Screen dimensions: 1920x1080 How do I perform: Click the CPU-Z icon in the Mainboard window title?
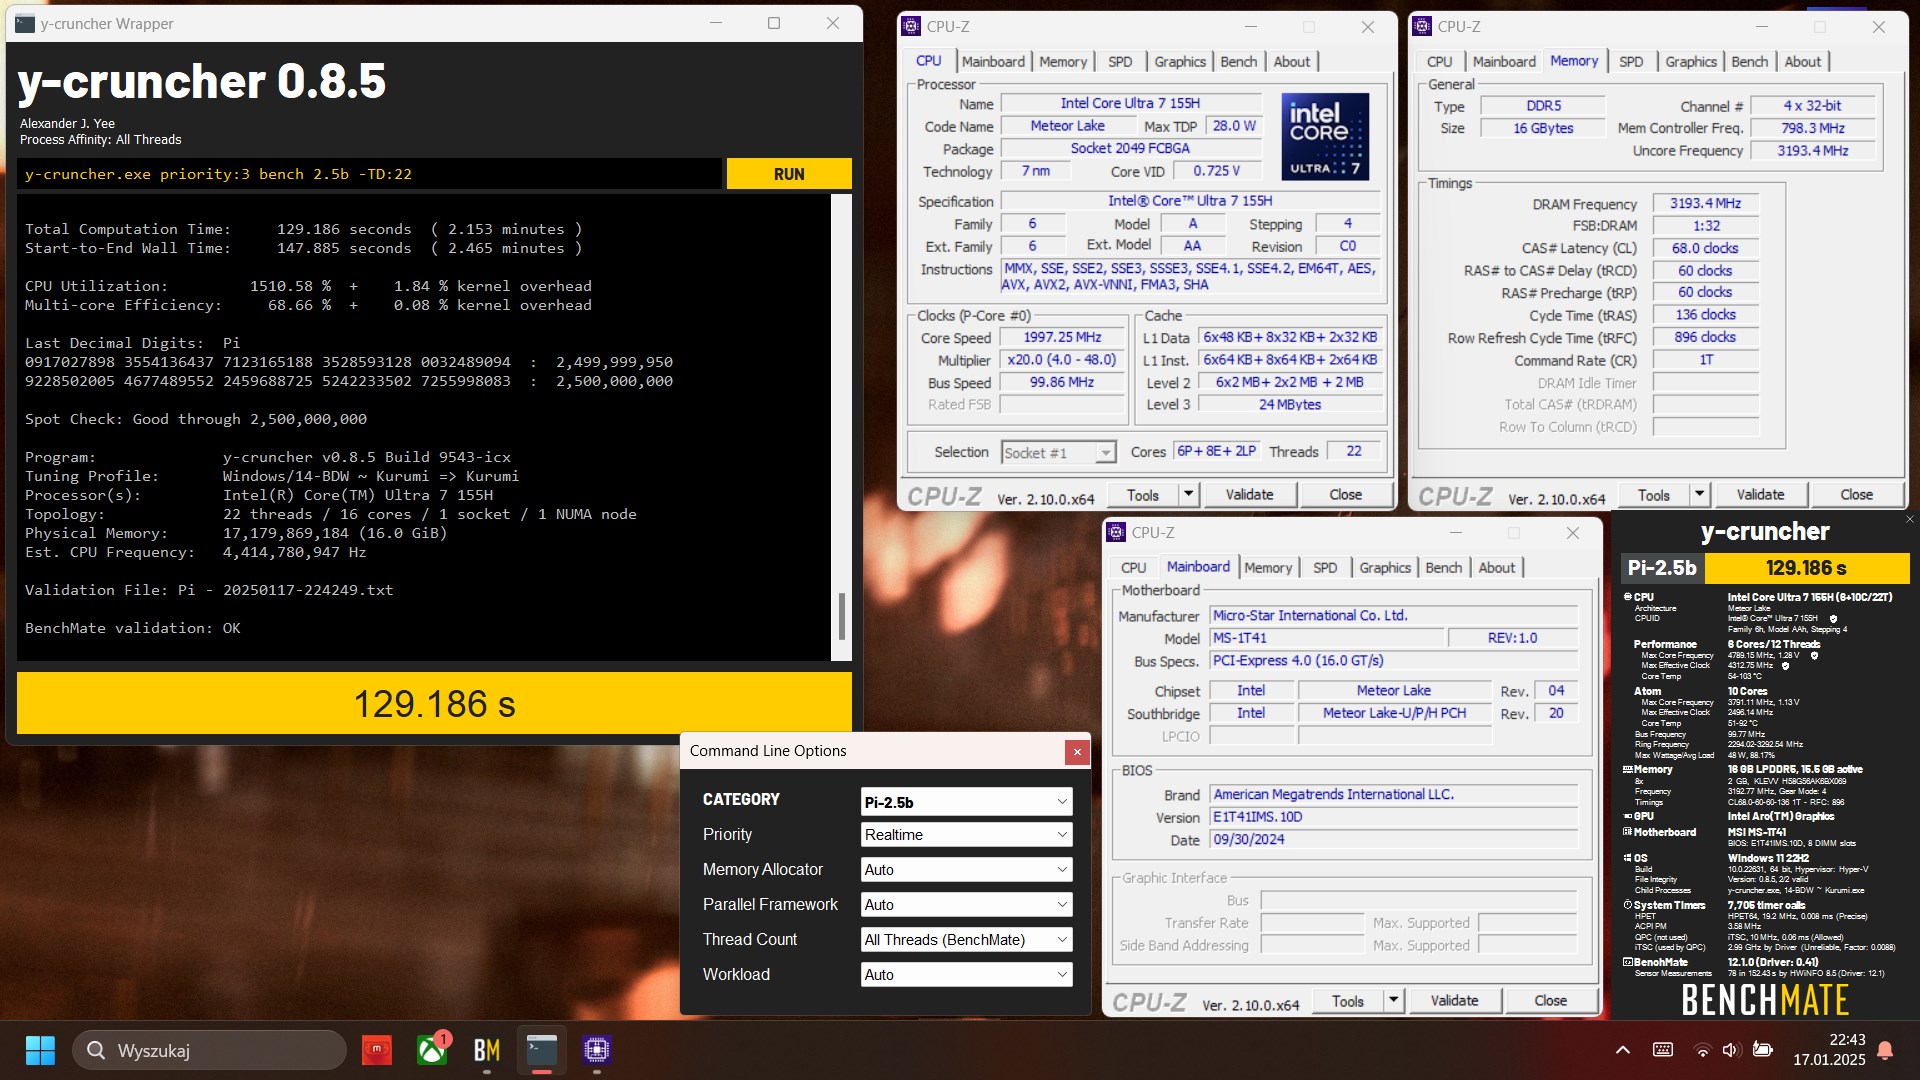tap(1117, 533)
